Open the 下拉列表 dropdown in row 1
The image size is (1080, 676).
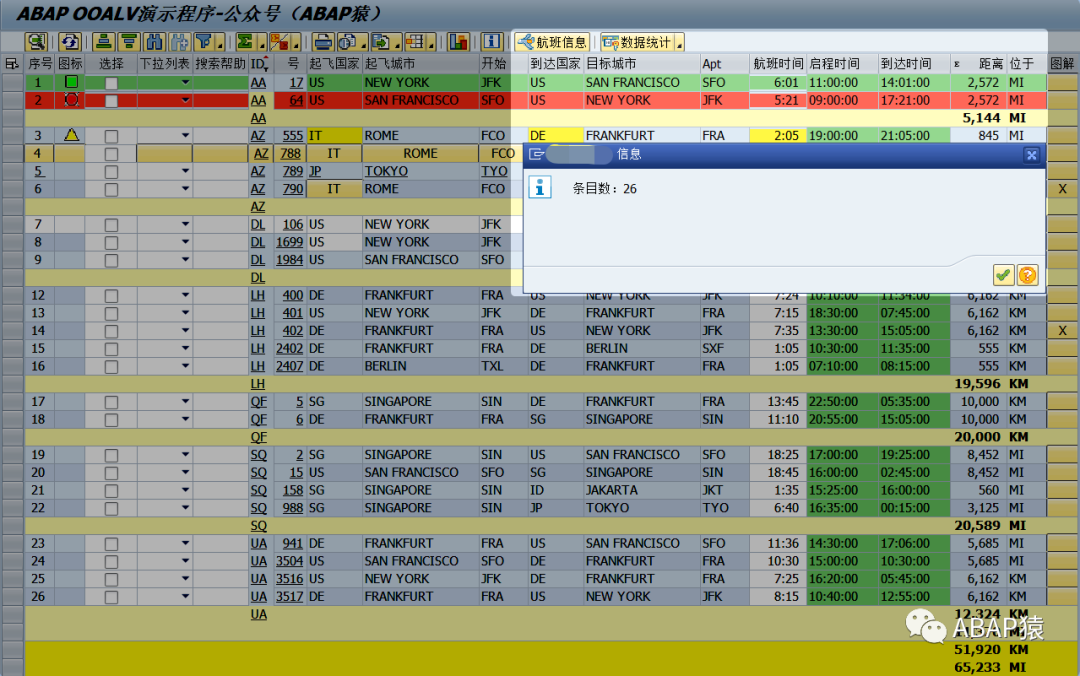[185, 83]
